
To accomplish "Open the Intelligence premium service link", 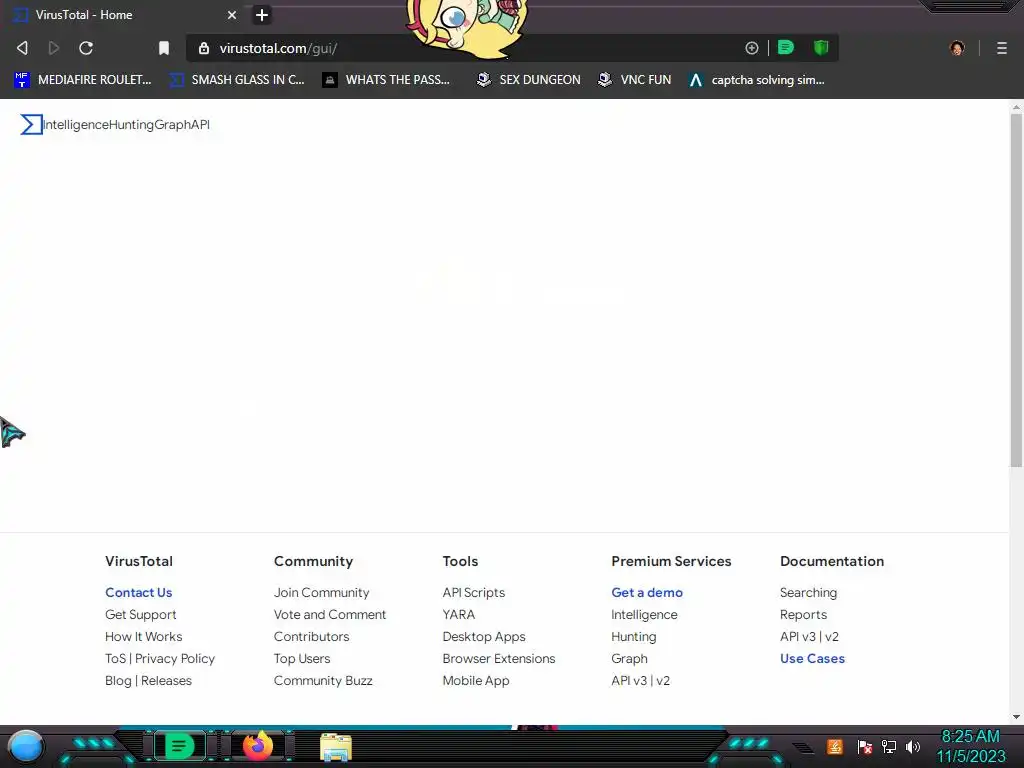I will [644, 615].
